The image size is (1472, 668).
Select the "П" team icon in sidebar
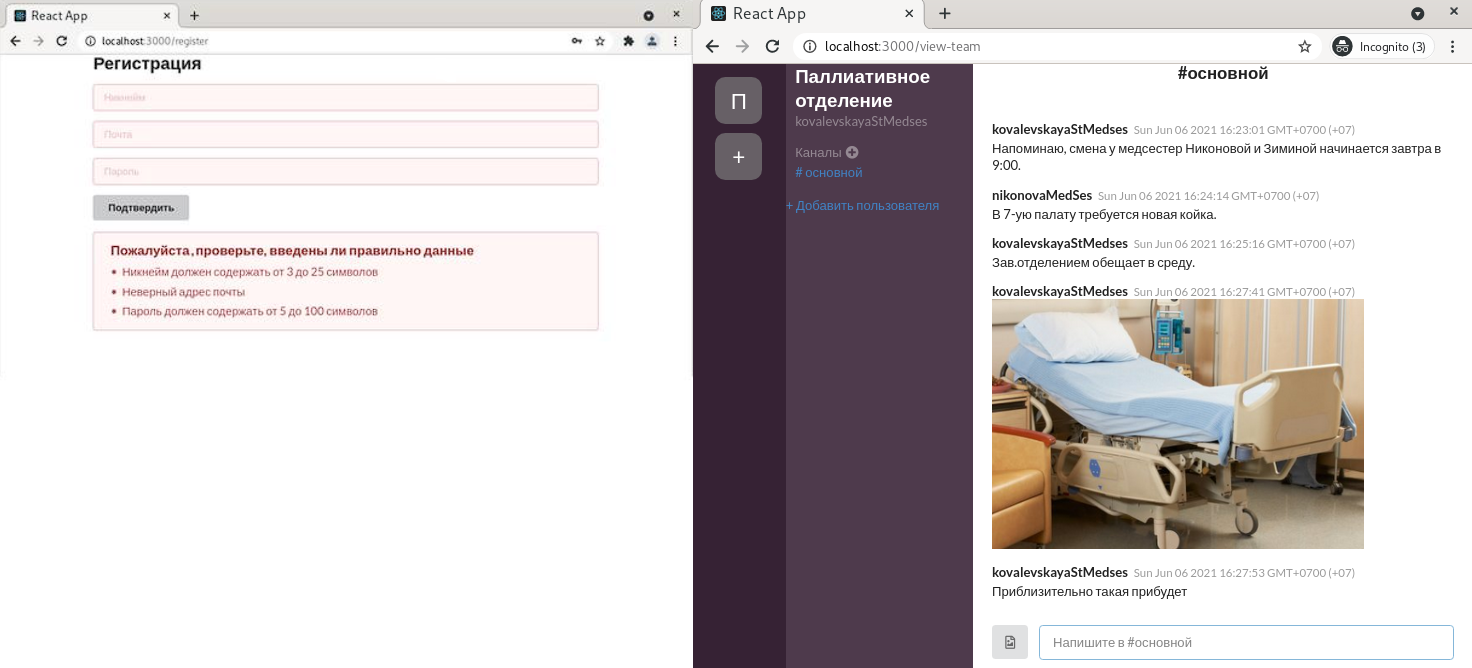[x=738, y=100]
